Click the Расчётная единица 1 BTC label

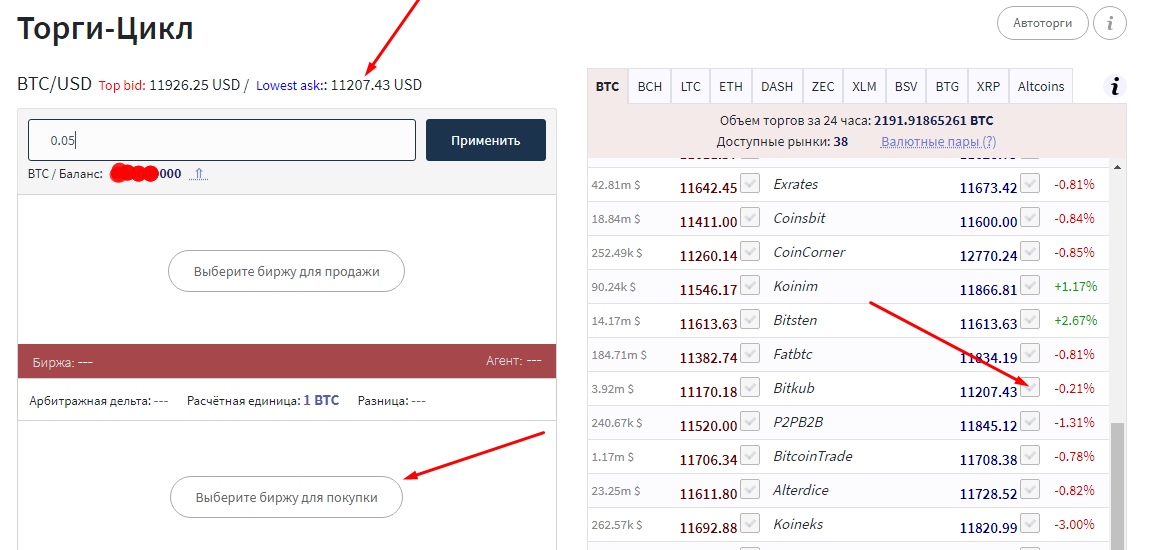[263, 400]
